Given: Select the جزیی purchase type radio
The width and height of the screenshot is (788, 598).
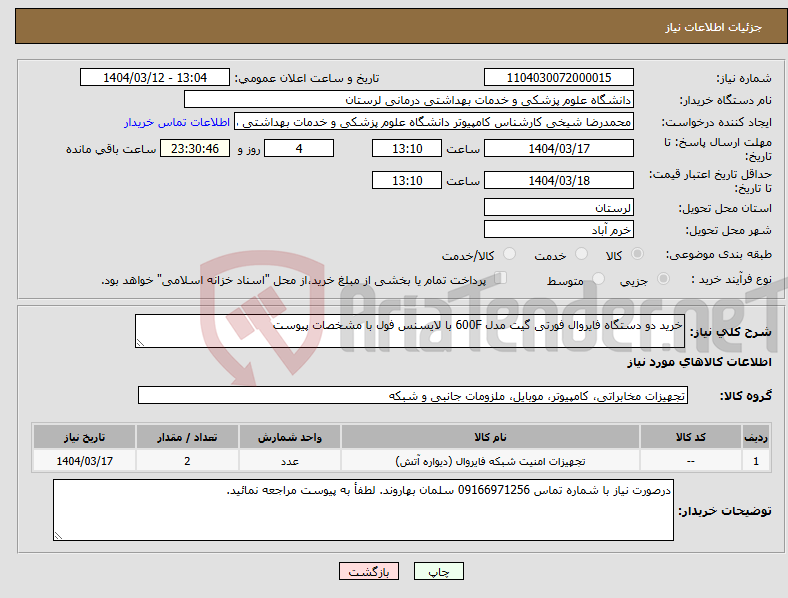Looking at the screenshot, I should [663, 278].
